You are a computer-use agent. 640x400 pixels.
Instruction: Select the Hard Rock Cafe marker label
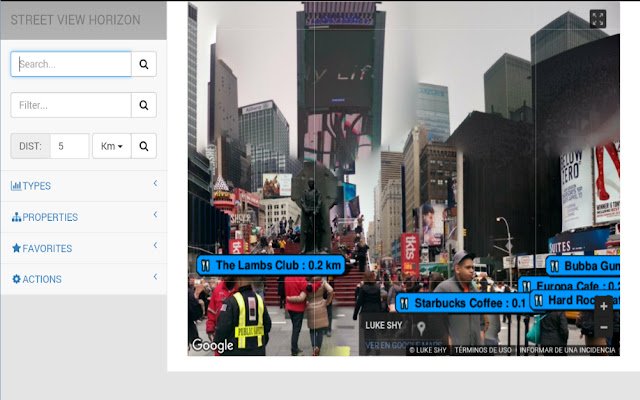pos(575,301)
